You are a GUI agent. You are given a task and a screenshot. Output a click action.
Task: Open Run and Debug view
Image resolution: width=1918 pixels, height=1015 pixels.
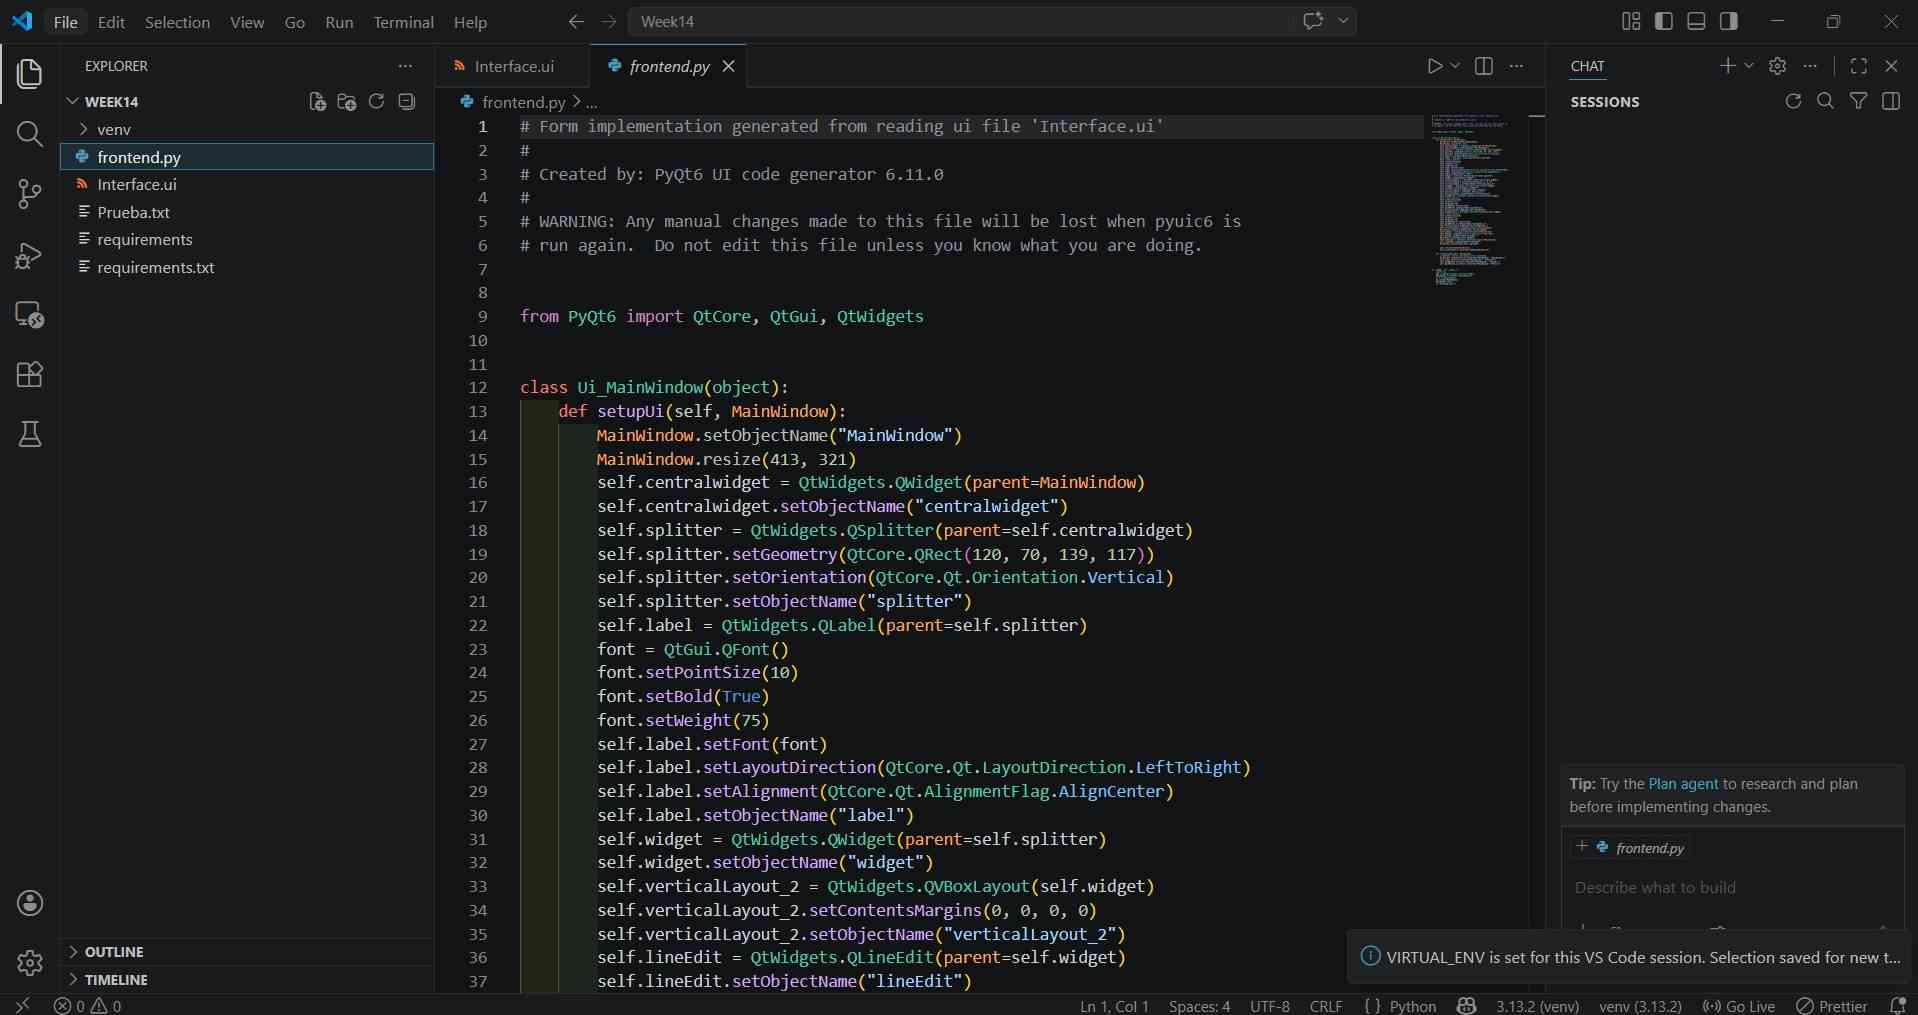point(30,255)
